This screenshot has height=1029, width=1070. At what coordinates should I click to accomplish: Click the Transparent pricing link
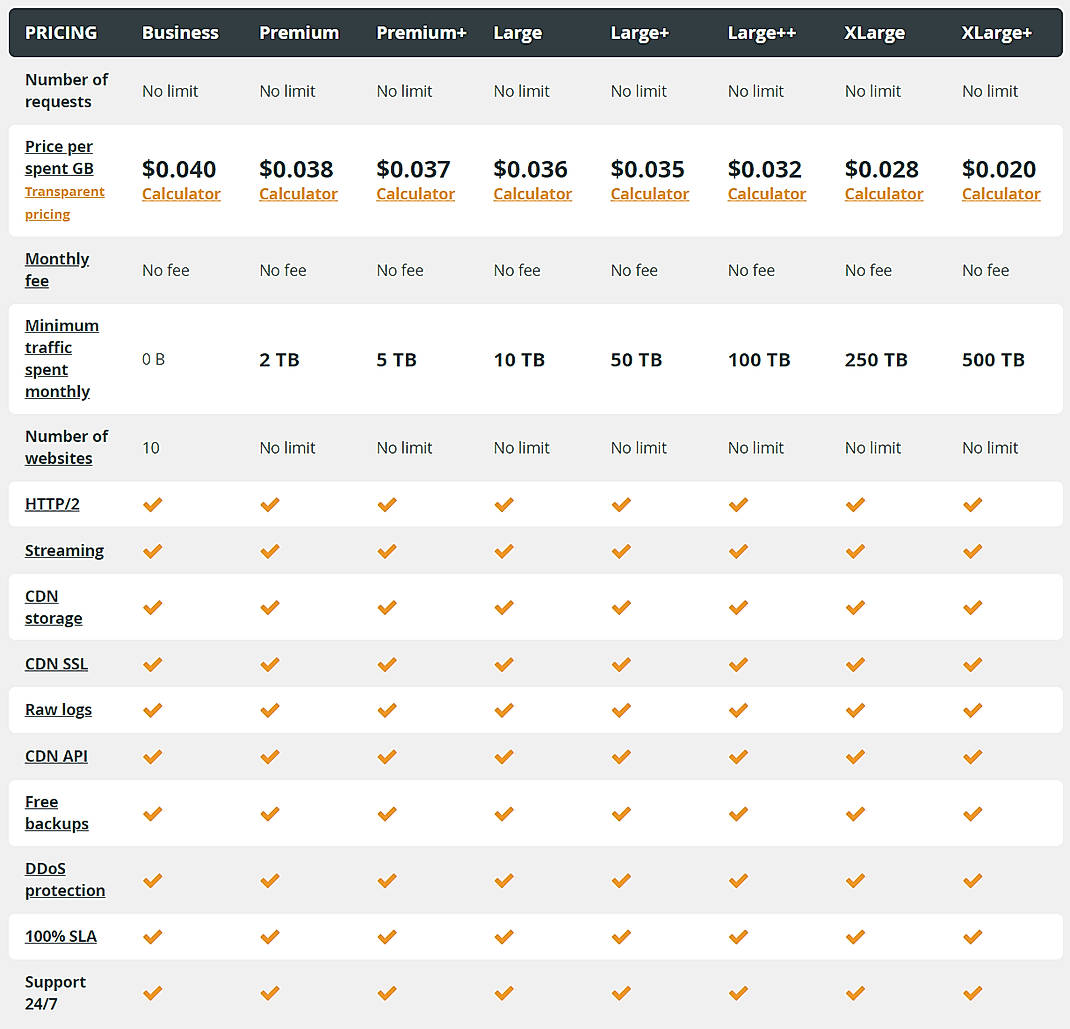pos(65,203)
